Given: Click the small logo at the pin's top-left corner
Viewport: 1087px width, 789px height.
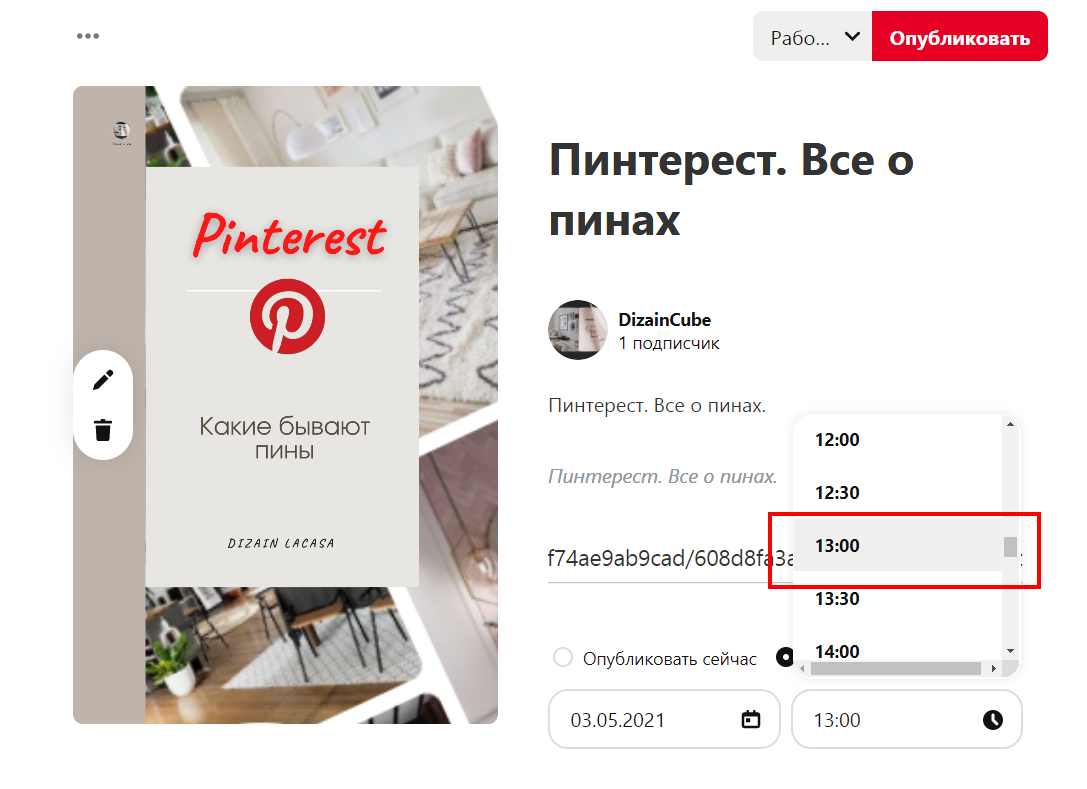Looking at the screenshot, I should click(x=121, y=132).
